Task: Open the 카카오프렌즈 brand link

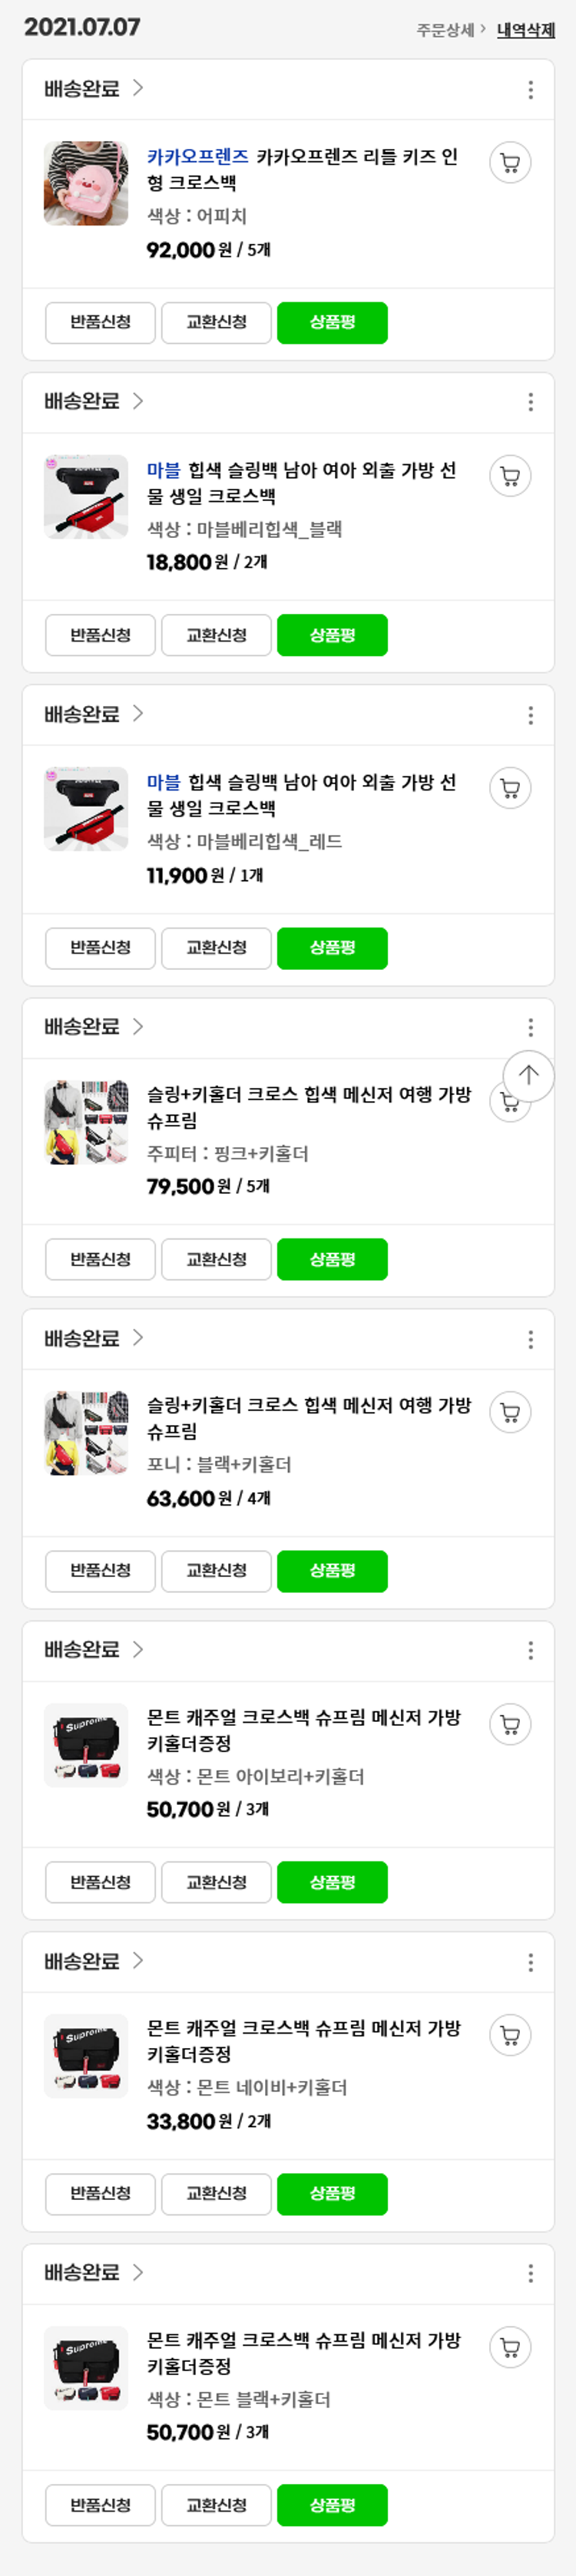Action: coord(197,157)
